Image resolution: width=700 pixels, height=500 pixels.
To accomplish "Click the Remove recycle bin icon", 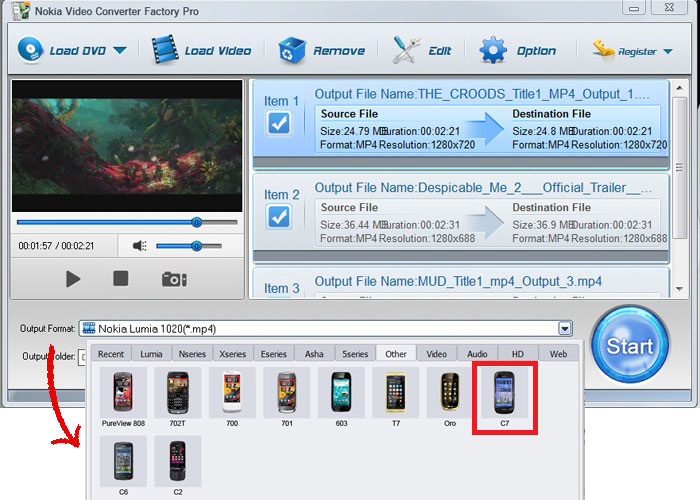I will [x=292, y=50].
